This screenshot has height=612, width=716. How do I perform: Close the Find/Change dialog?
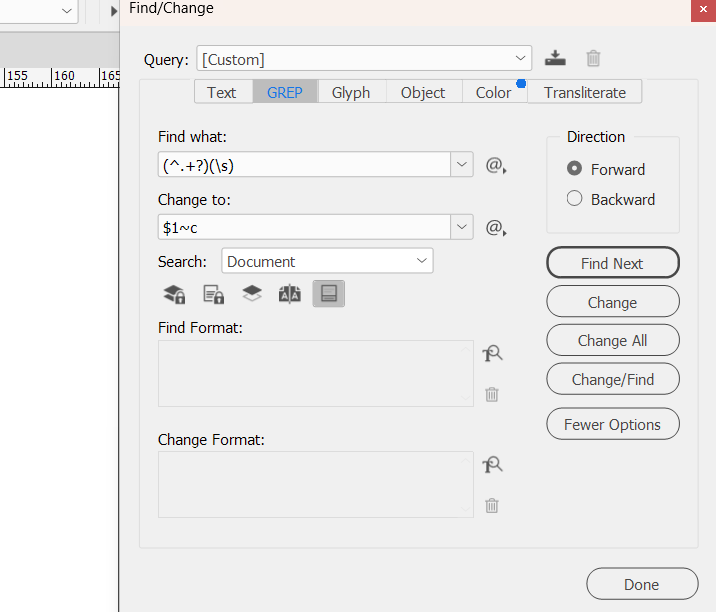pyautogui.click(x=703, y=10)
